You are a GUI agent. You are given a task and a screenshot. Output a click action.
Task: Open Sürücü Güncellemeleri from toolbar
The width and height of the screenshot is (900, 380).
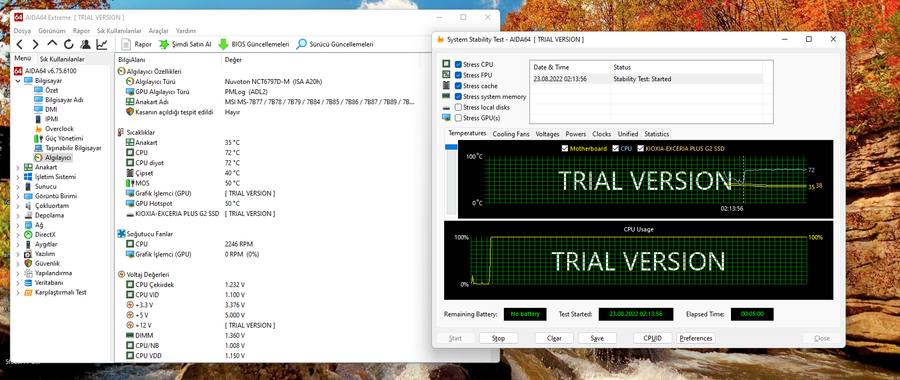[x=335, y=44]
